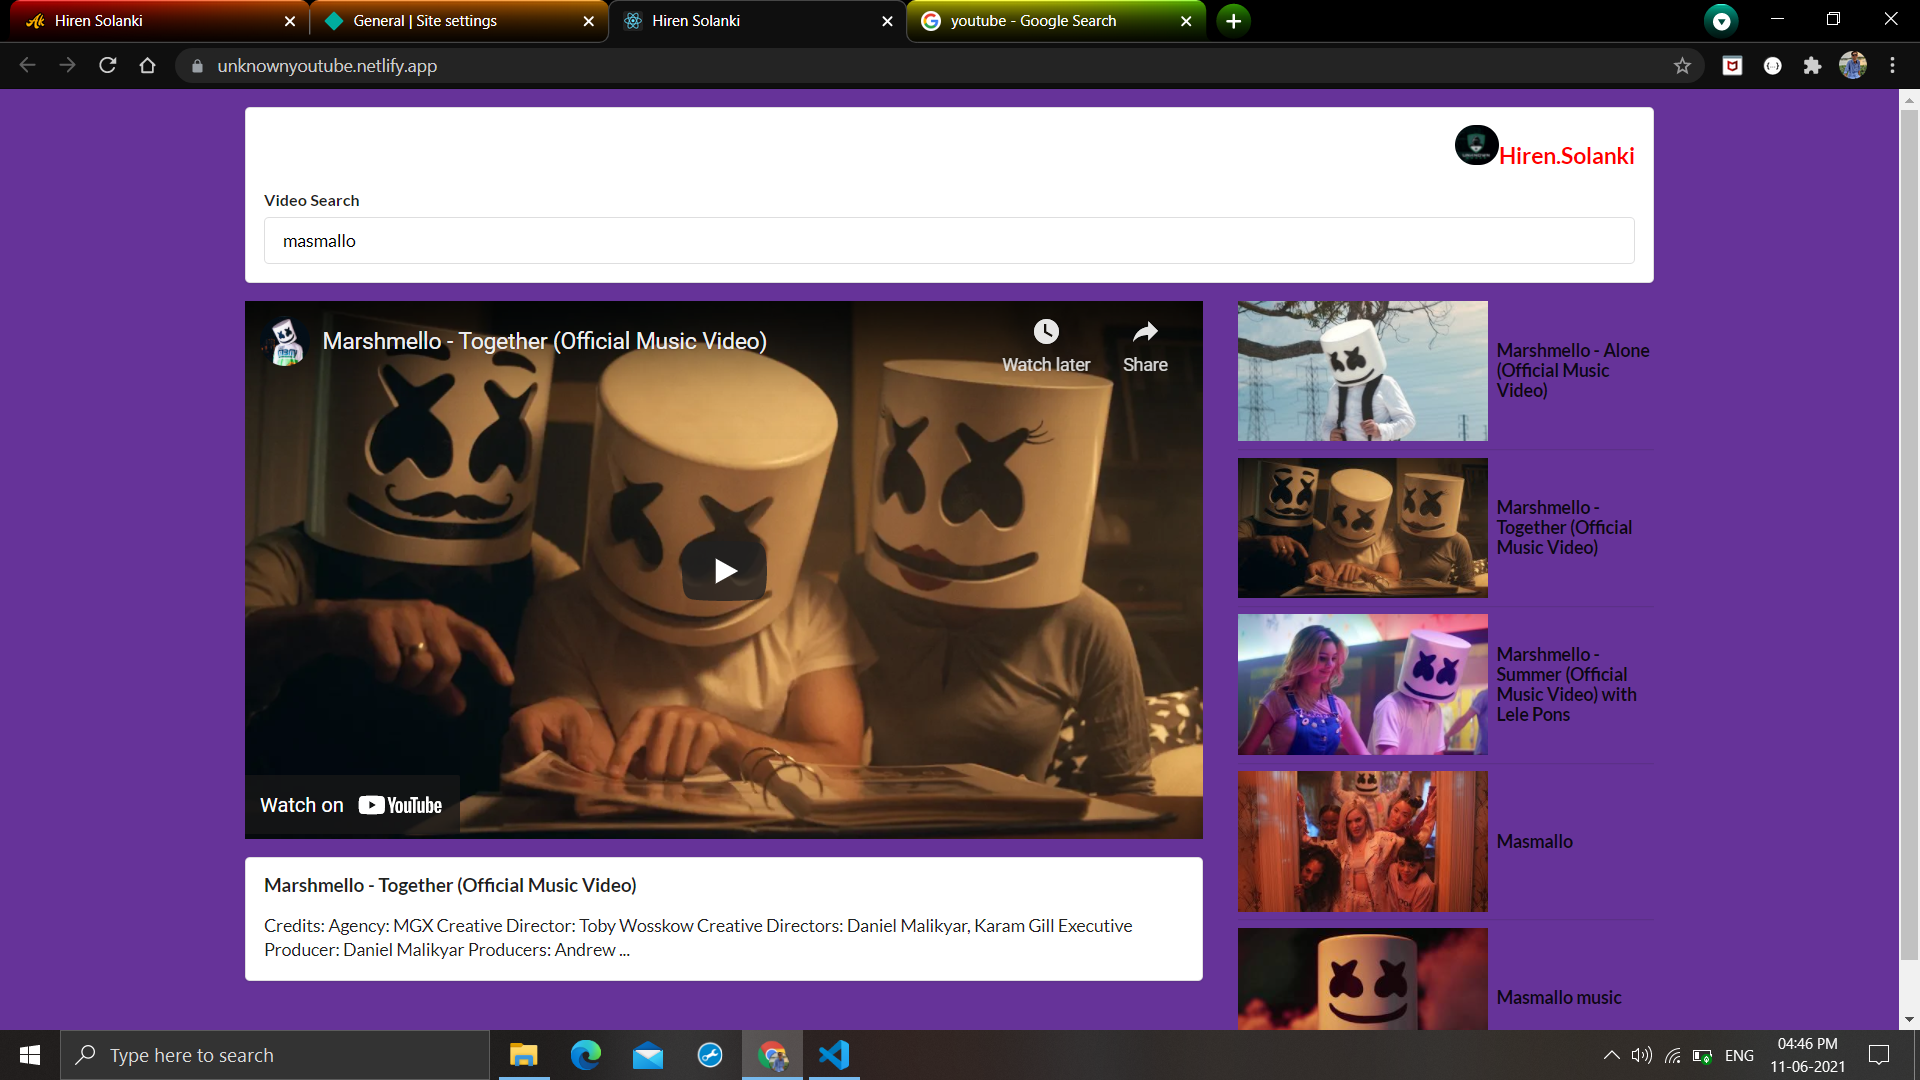Open the Extensions puzzle icon

click(x=1812, y=66)
